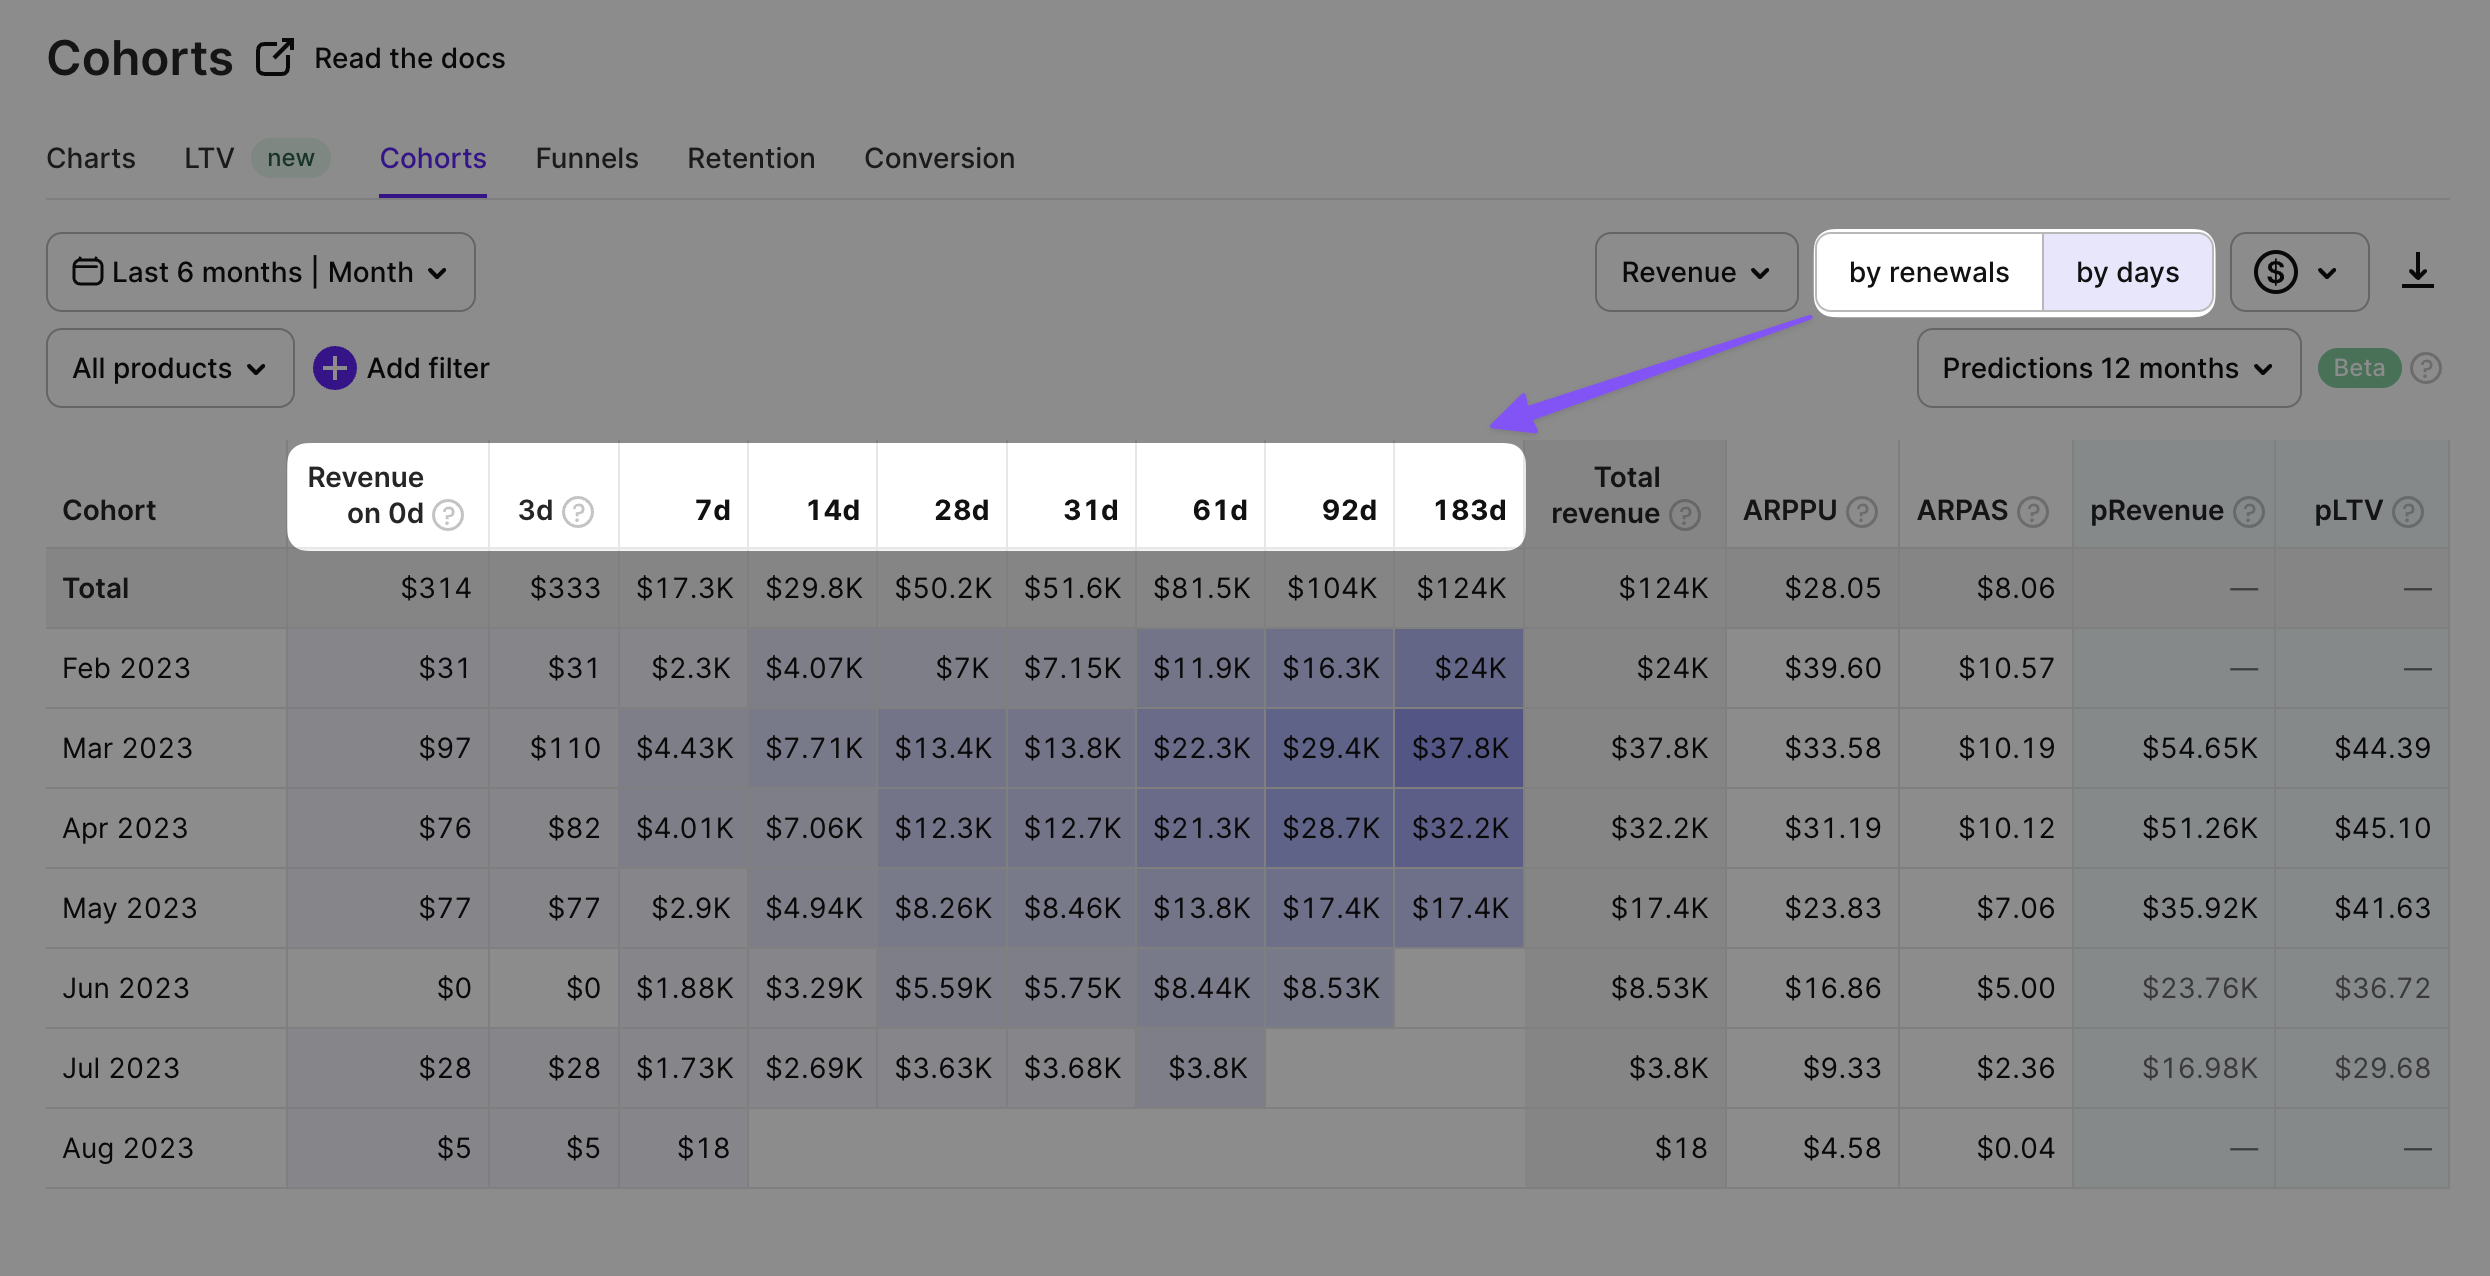The image size is (2490, 1276).
Task: Open the LTV tab
Action: pos(209,158)
